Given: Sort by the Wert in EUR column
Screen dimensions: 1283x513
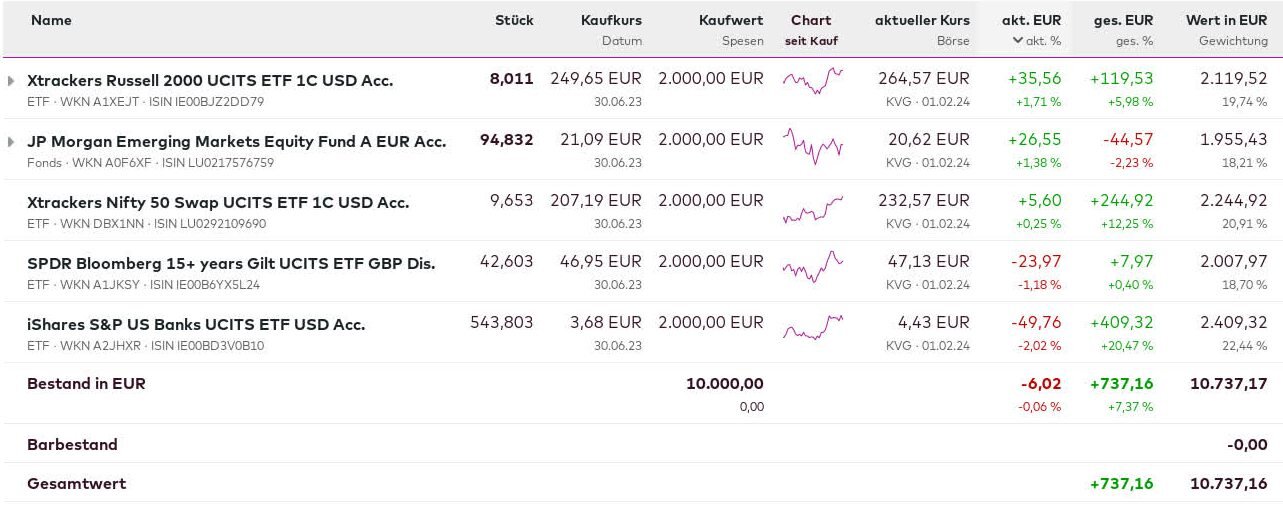Looking at the screenshot, I should point(1226,20).
